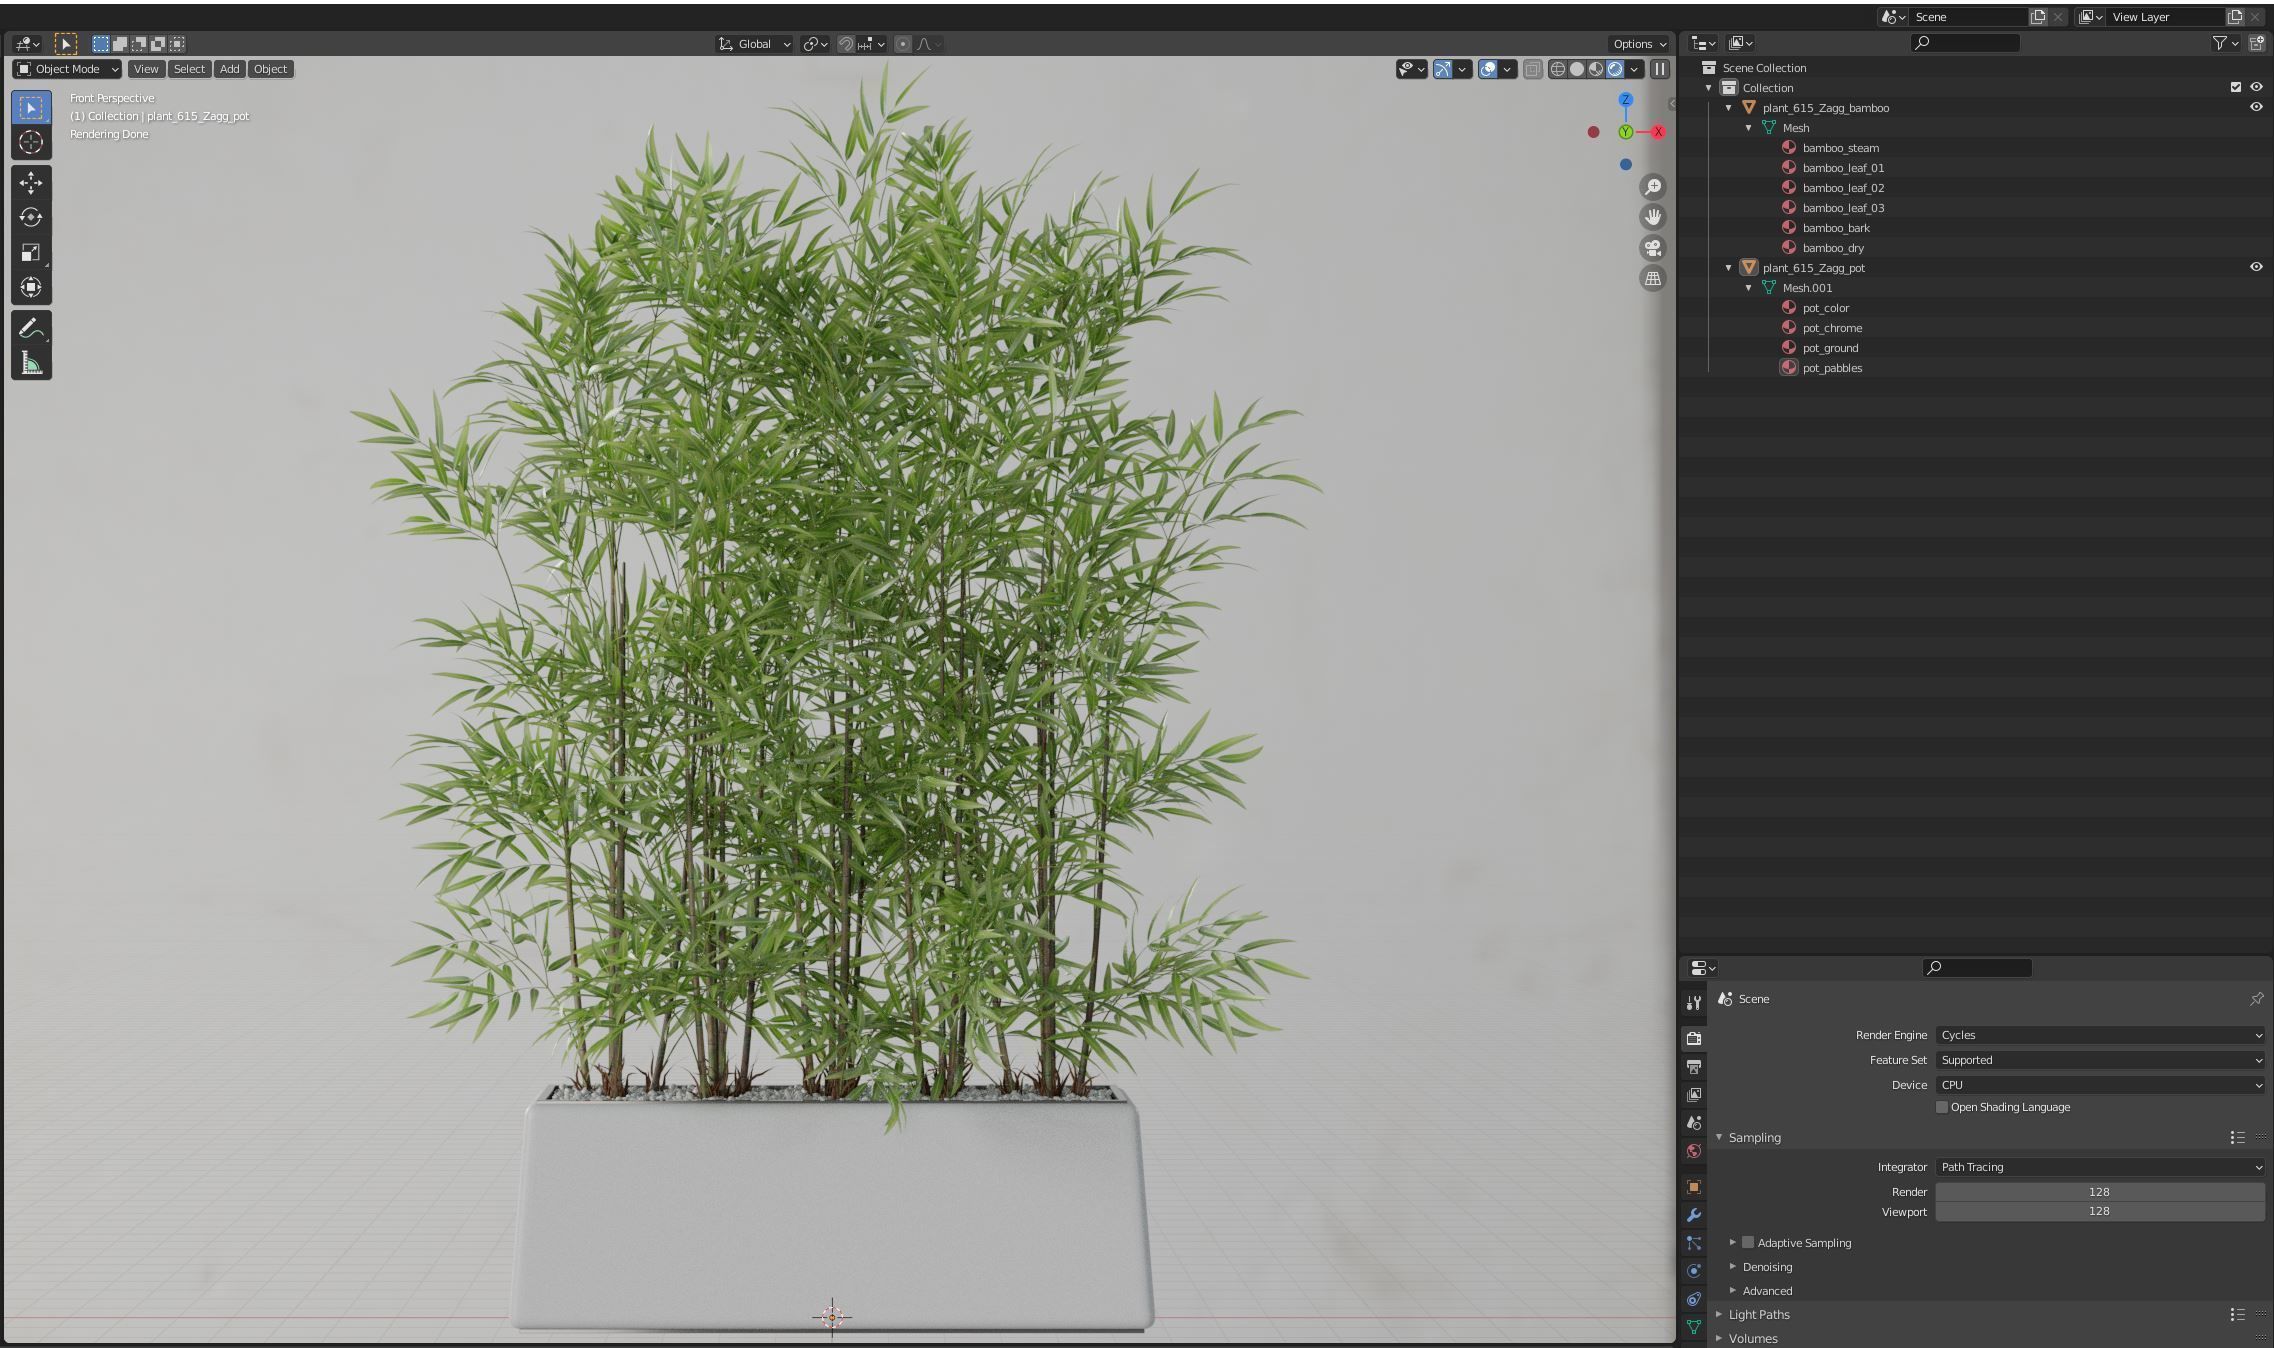Click the Zoom viewport navigation icon
Screen dimensions: 2274x1348
click(x=1653, y=187)
